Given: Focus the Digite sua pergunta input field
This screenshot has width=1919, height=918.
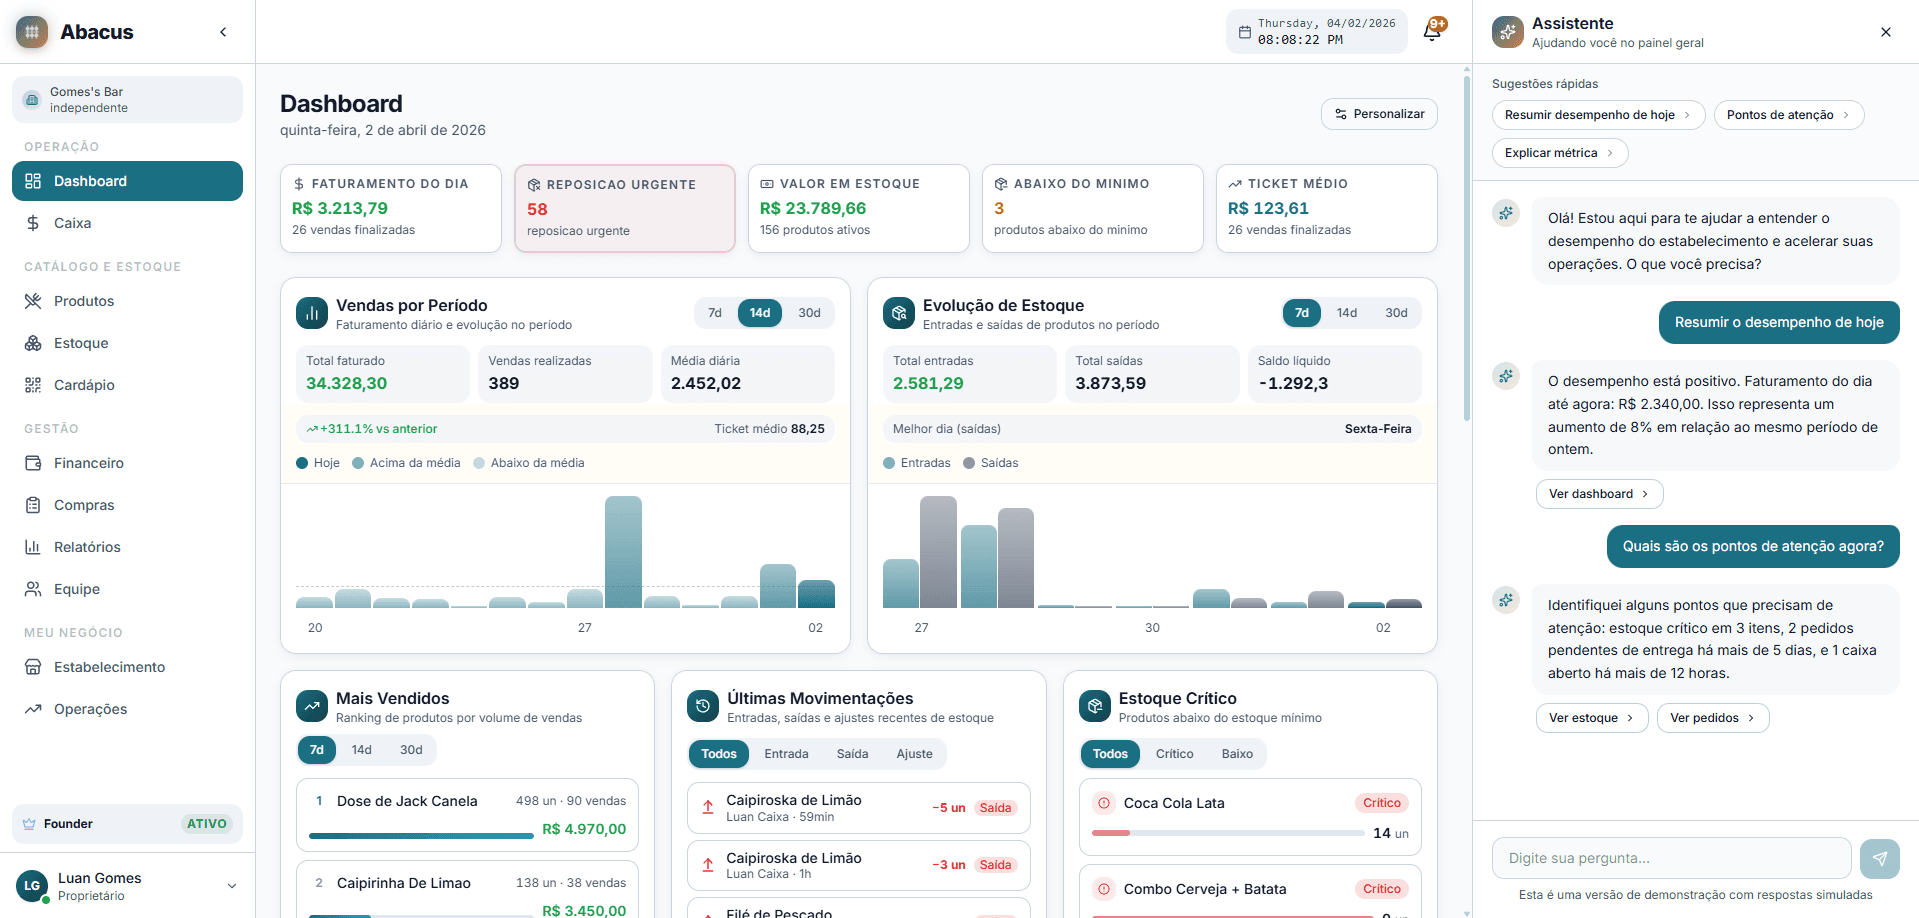Looking at the screenshot, I should (x=1672, y=858).
